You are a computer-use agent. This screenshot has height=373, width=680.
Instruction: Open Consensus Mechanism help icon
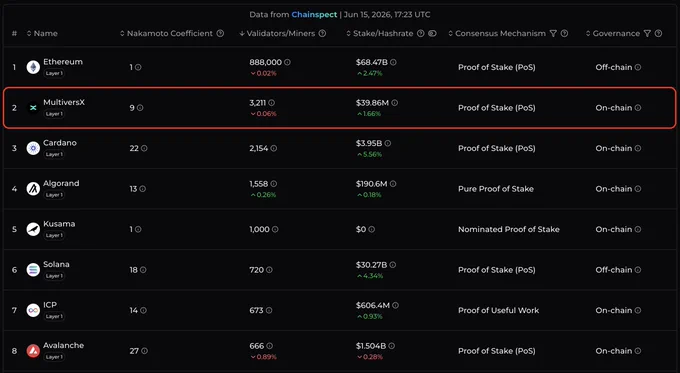click(x=564, y=33)
